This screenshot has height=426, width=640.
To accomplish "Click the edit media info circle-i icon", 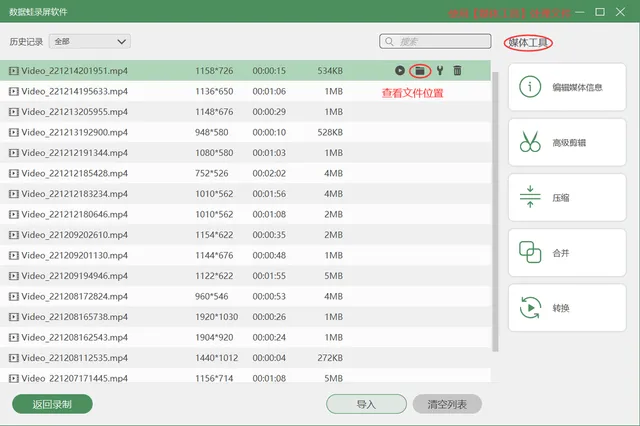I will point(530,87).
